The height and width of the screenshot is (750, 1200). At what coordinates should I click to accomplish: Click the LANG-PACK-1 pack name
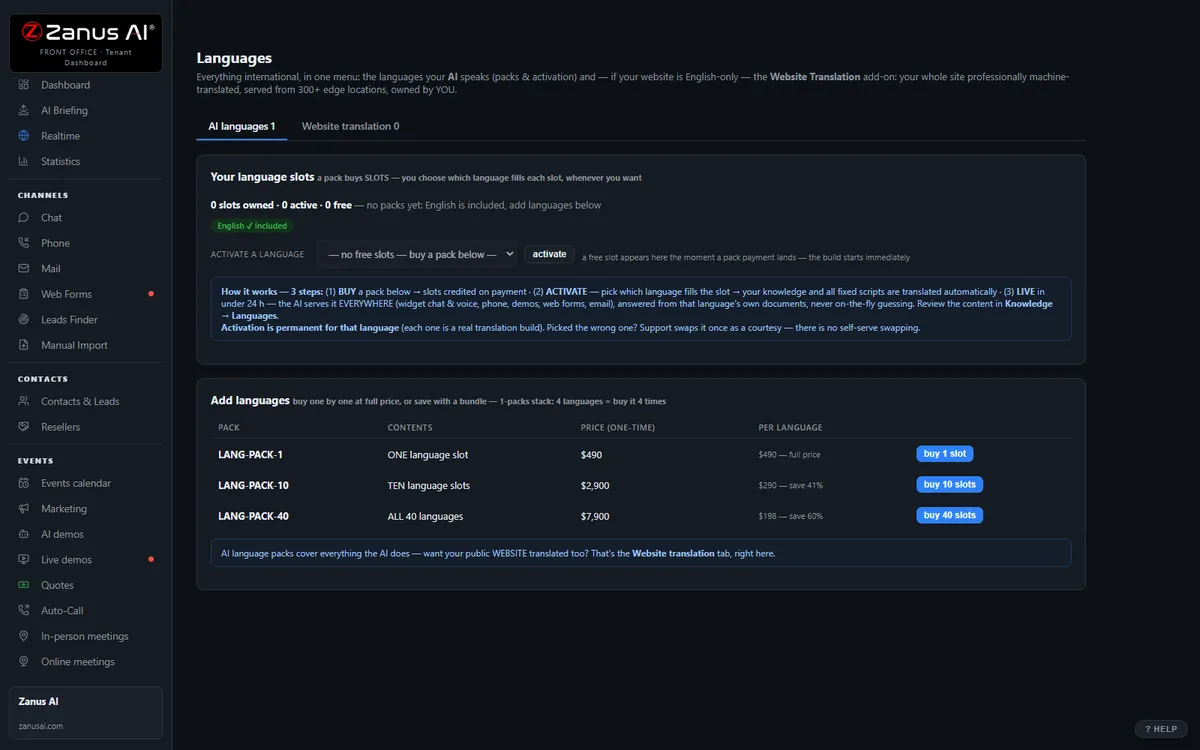pos(250,455)
